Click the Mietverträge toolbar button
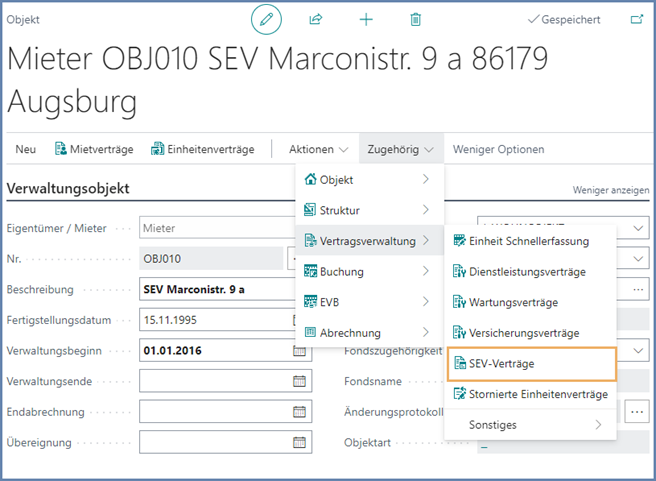 coord(94,149)
